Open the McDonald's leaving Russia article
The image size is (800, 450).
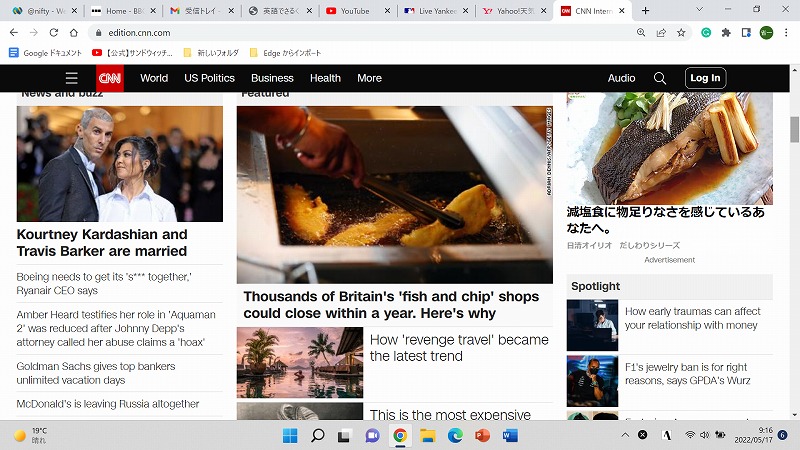[108, 404]
